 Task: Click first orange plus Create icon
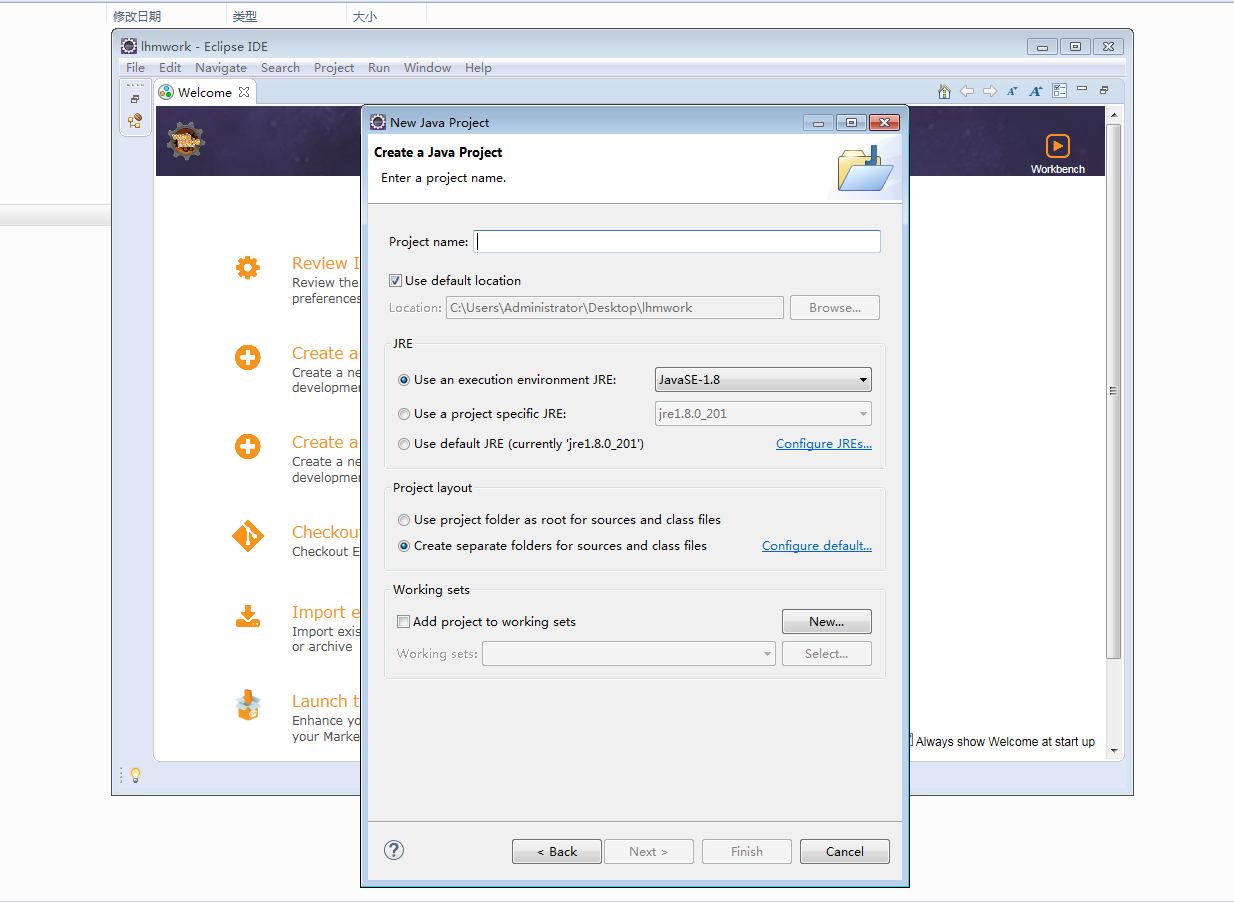(247, 357)
